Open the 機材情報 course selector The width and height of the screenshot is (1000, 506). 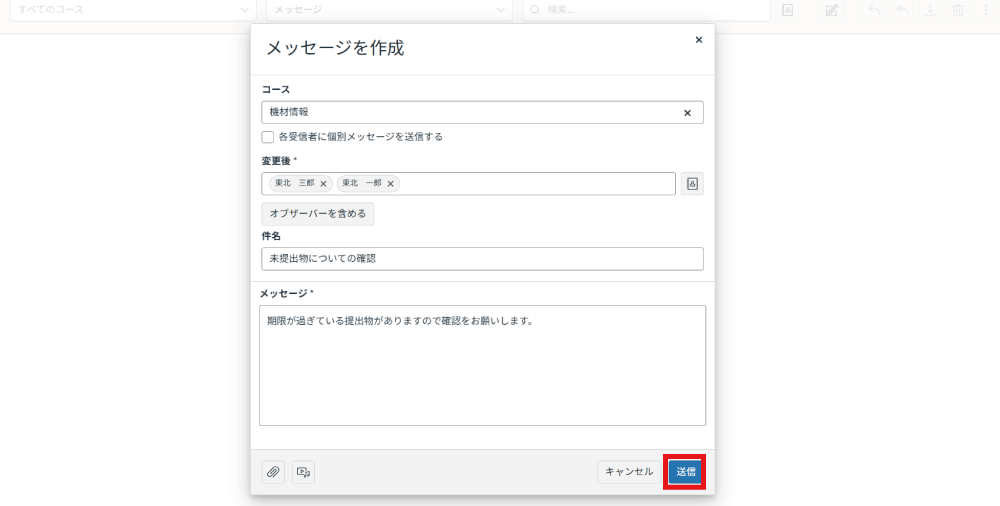pos(470,113)
